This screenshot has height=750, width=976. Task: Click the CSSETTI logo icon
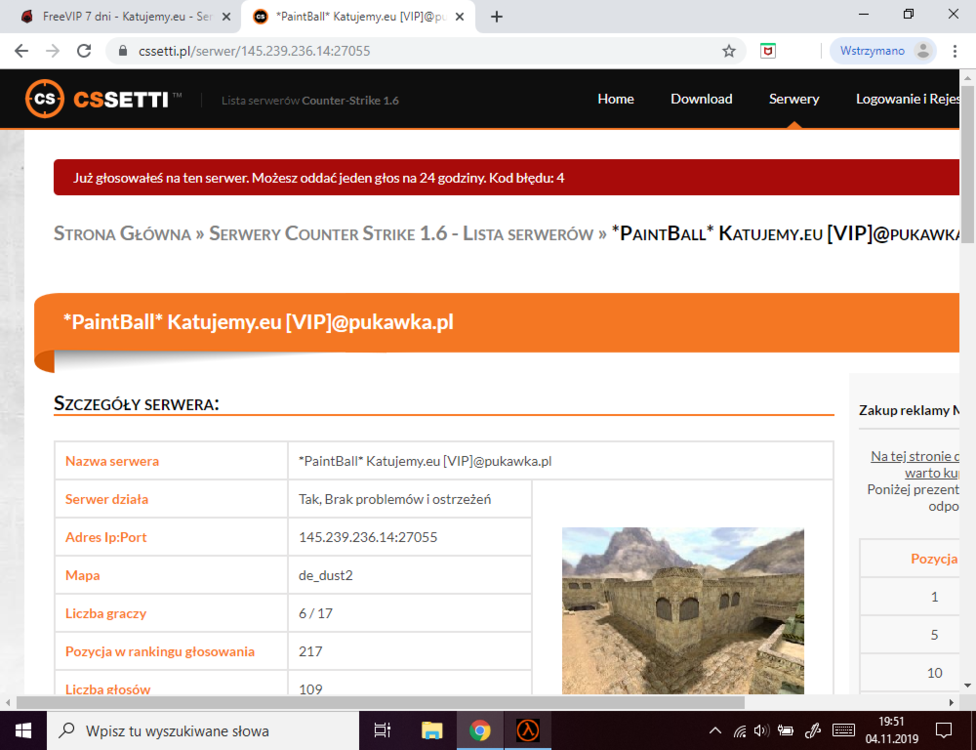pyautogui.click(x=44, y=98)
